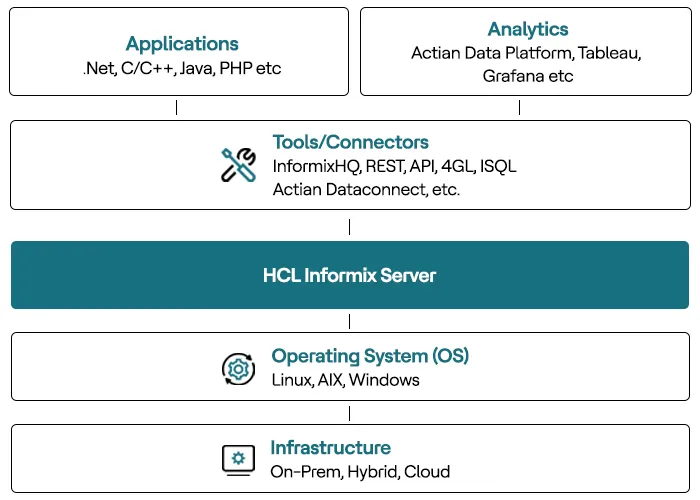Select the 'On-Prem, Hybrid, Cloud' text
700x500 pixels.
360,471
